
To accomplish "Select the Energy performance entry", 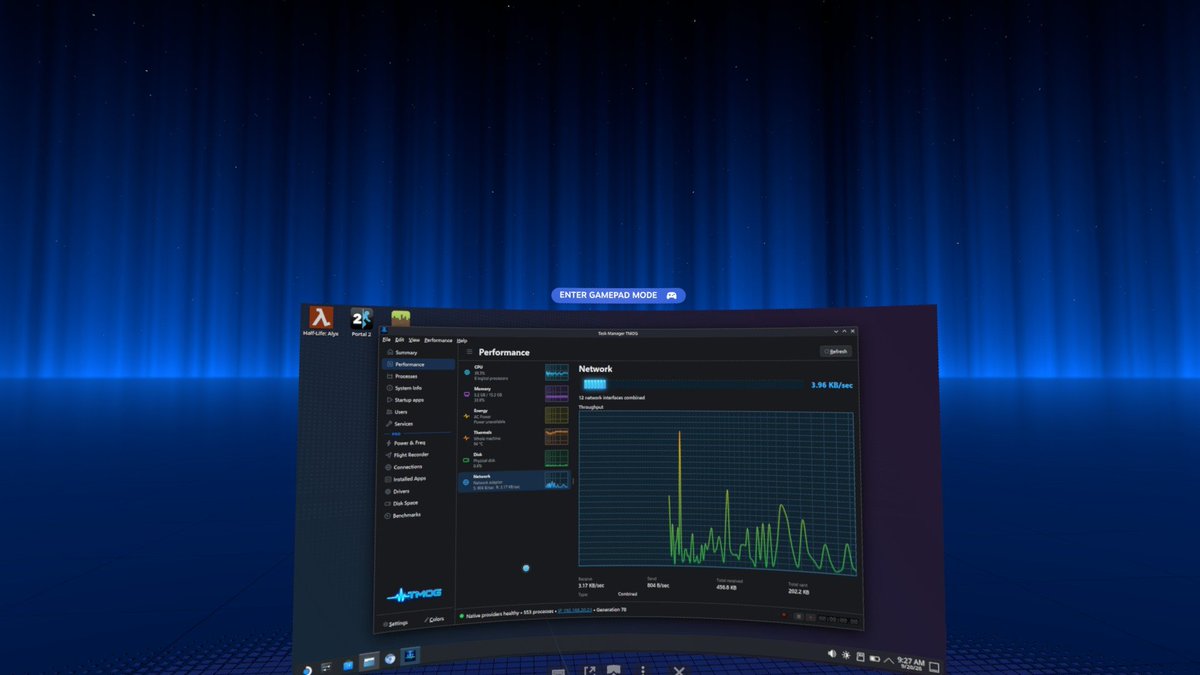I will click(515, 415).
